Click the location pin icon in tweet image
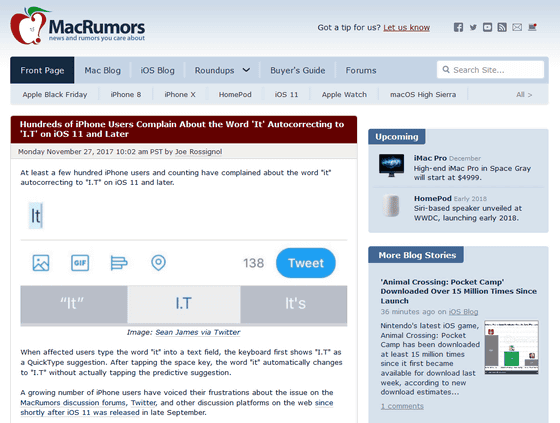 (158, 263)
